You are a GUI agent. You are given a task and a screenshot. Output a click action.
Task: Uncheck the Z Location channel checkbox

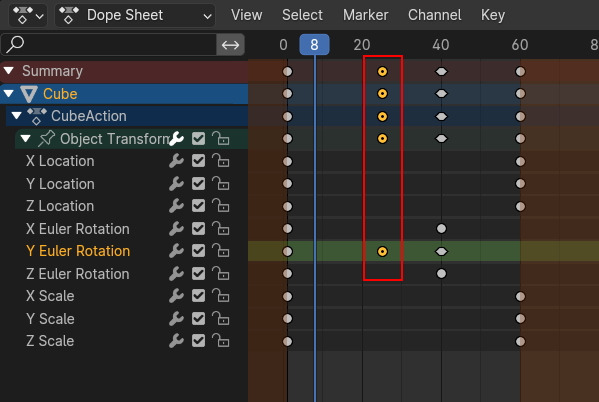(198, 206)
